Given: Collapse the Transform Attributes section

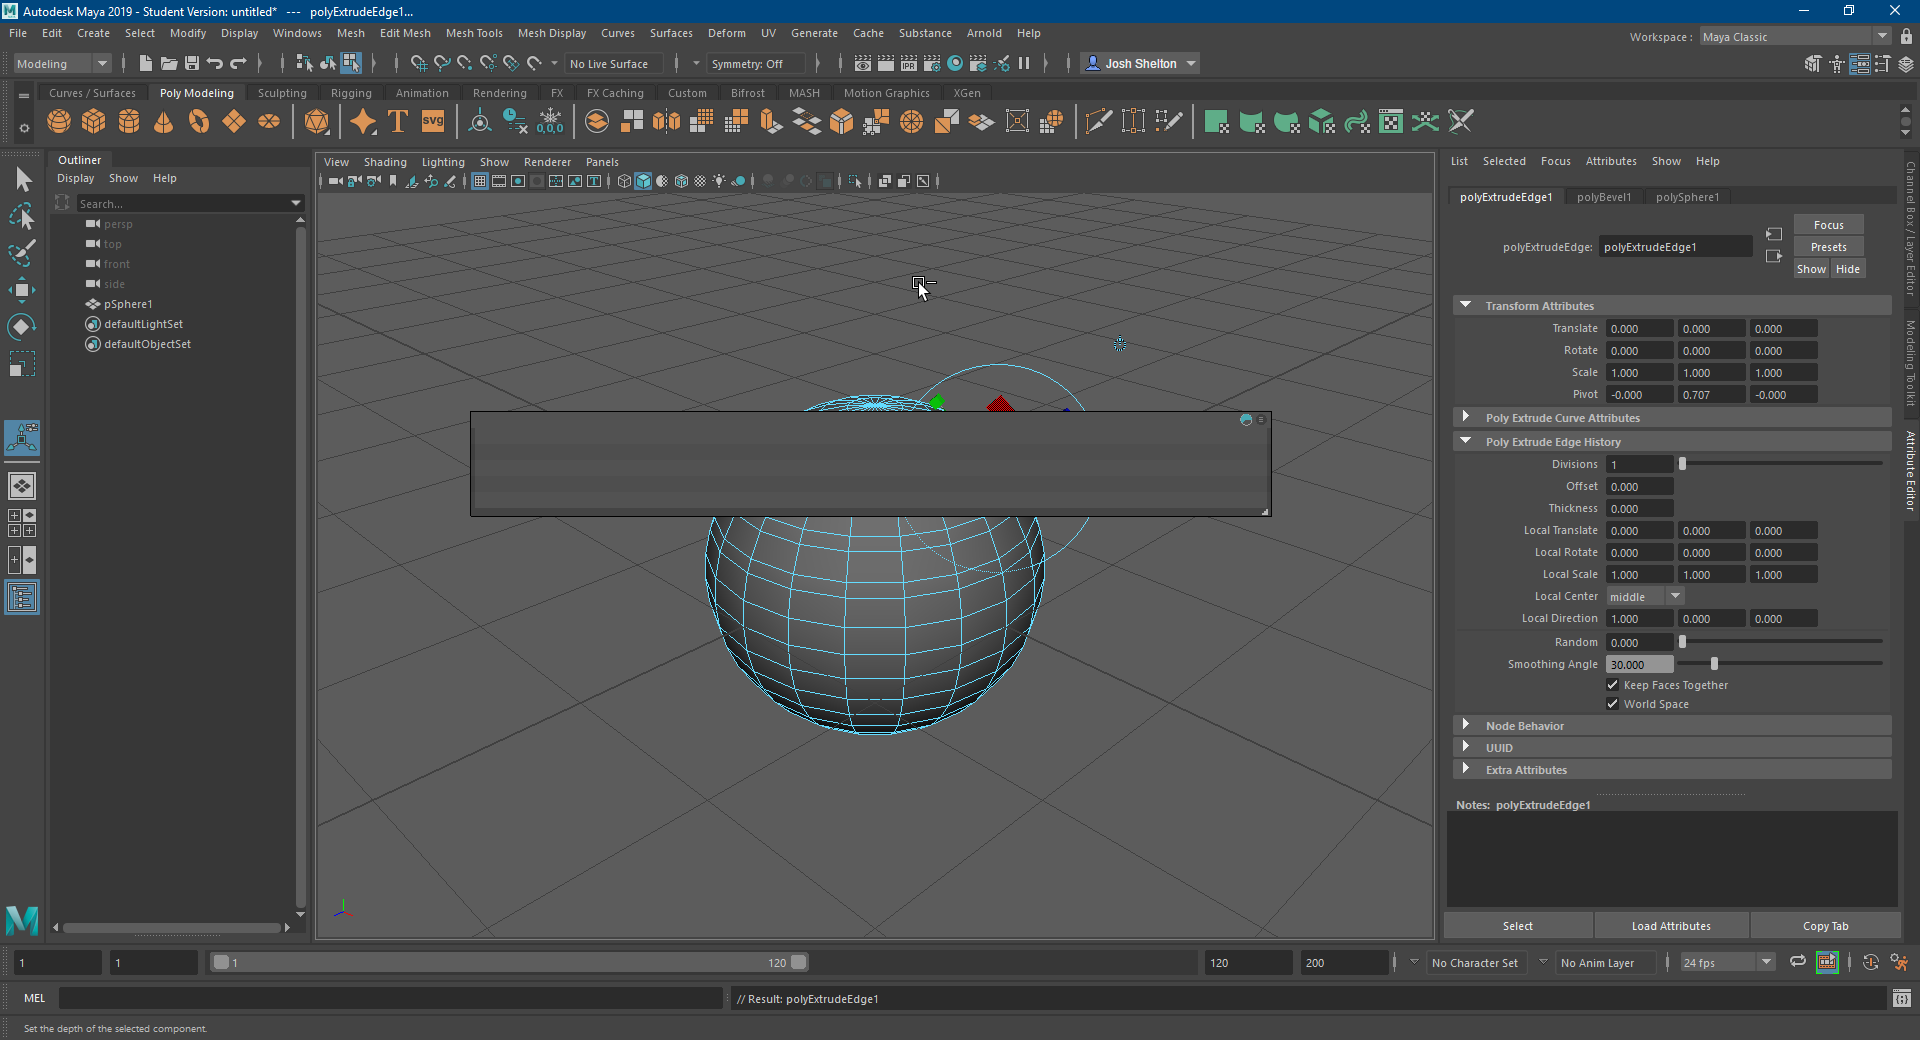Looking at the screenshot, I should (1467, 305).
